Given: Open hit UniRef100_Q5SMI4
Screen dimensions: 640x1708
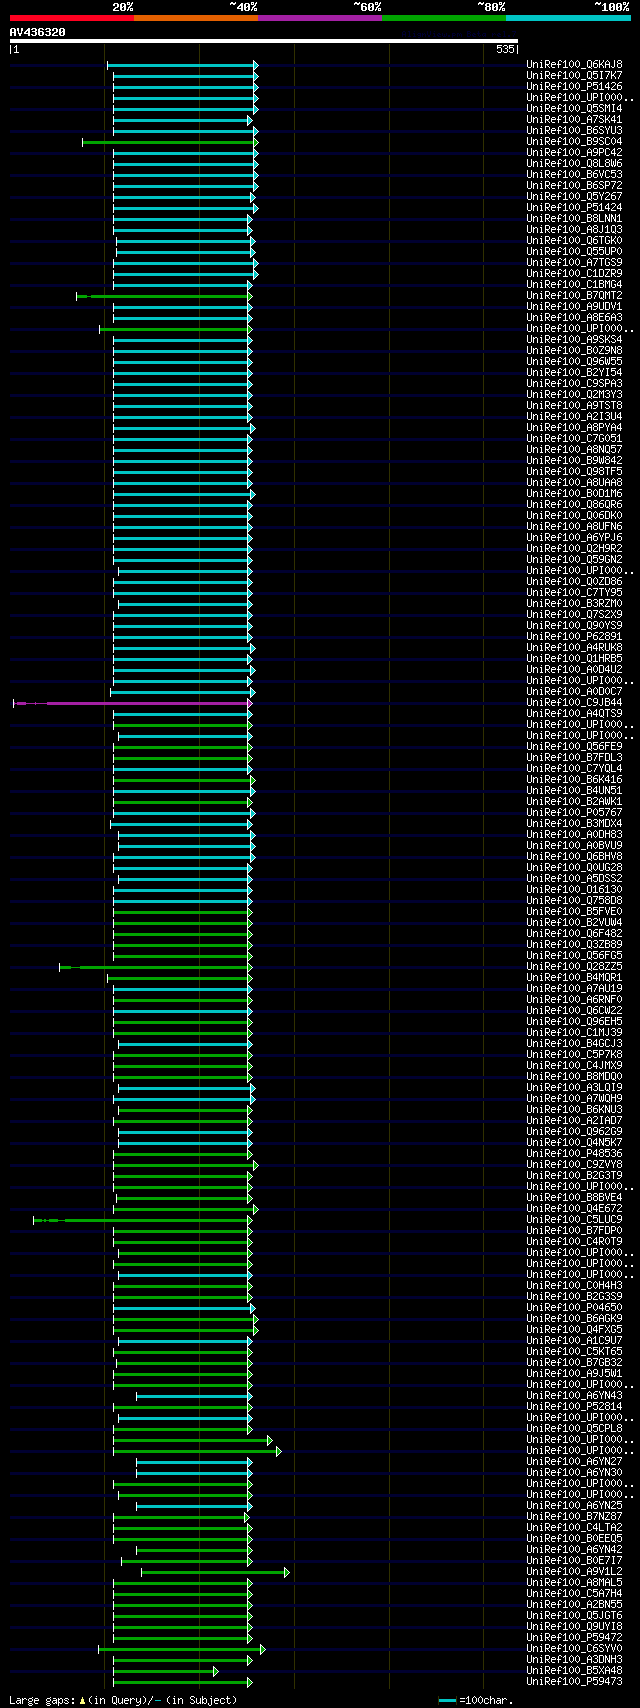Looking at the screenshot, I should (x=574, y=109).
